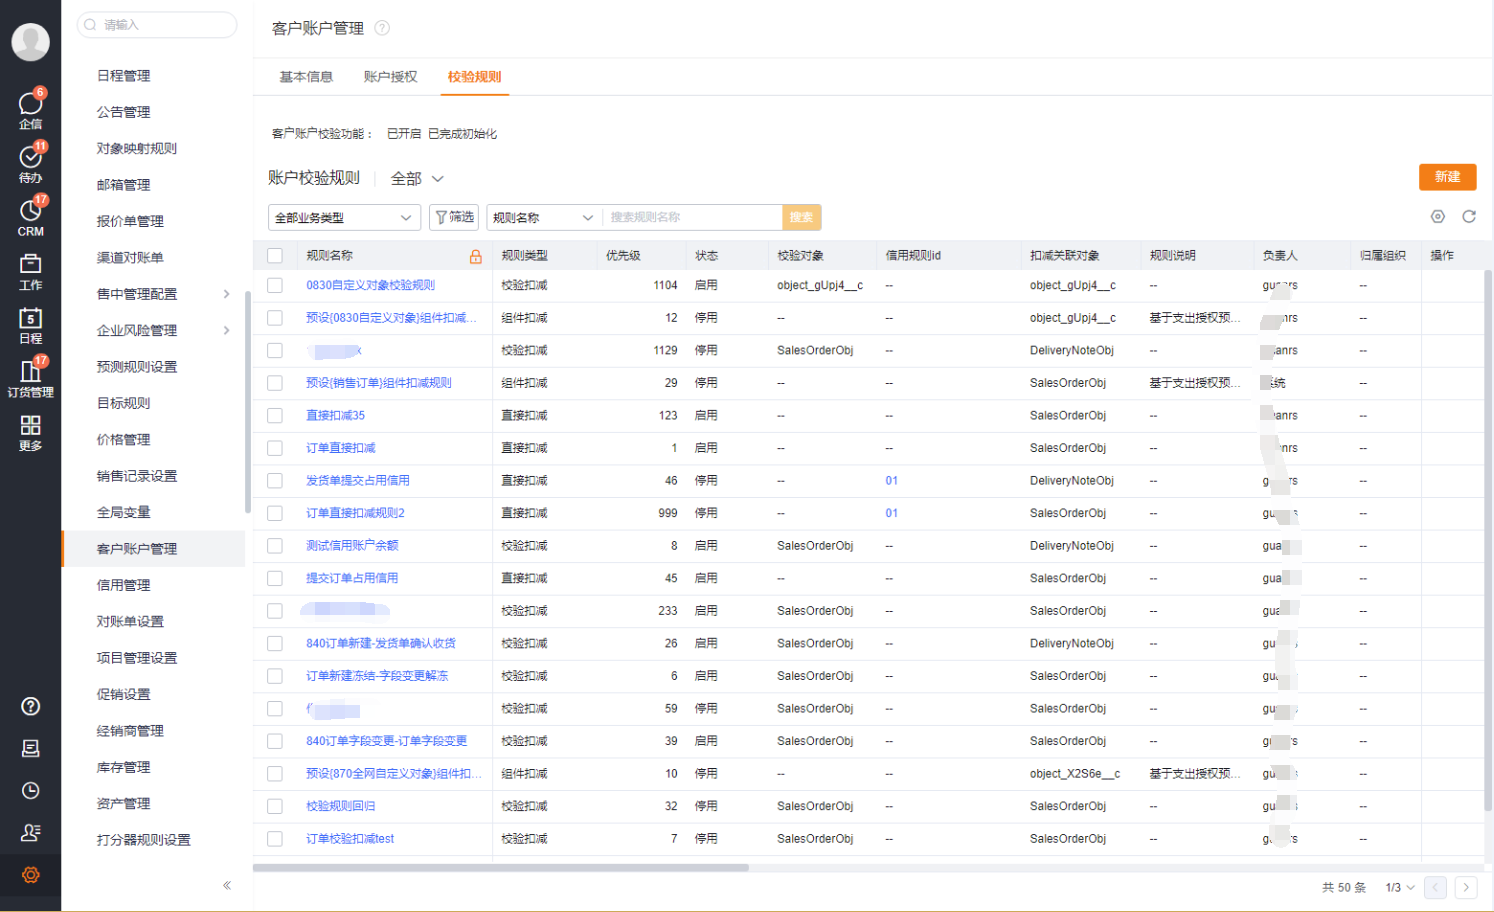Click the help question mark beside 客户账户管理
This screenshot has width=1494, height=912.
(382, 28)
